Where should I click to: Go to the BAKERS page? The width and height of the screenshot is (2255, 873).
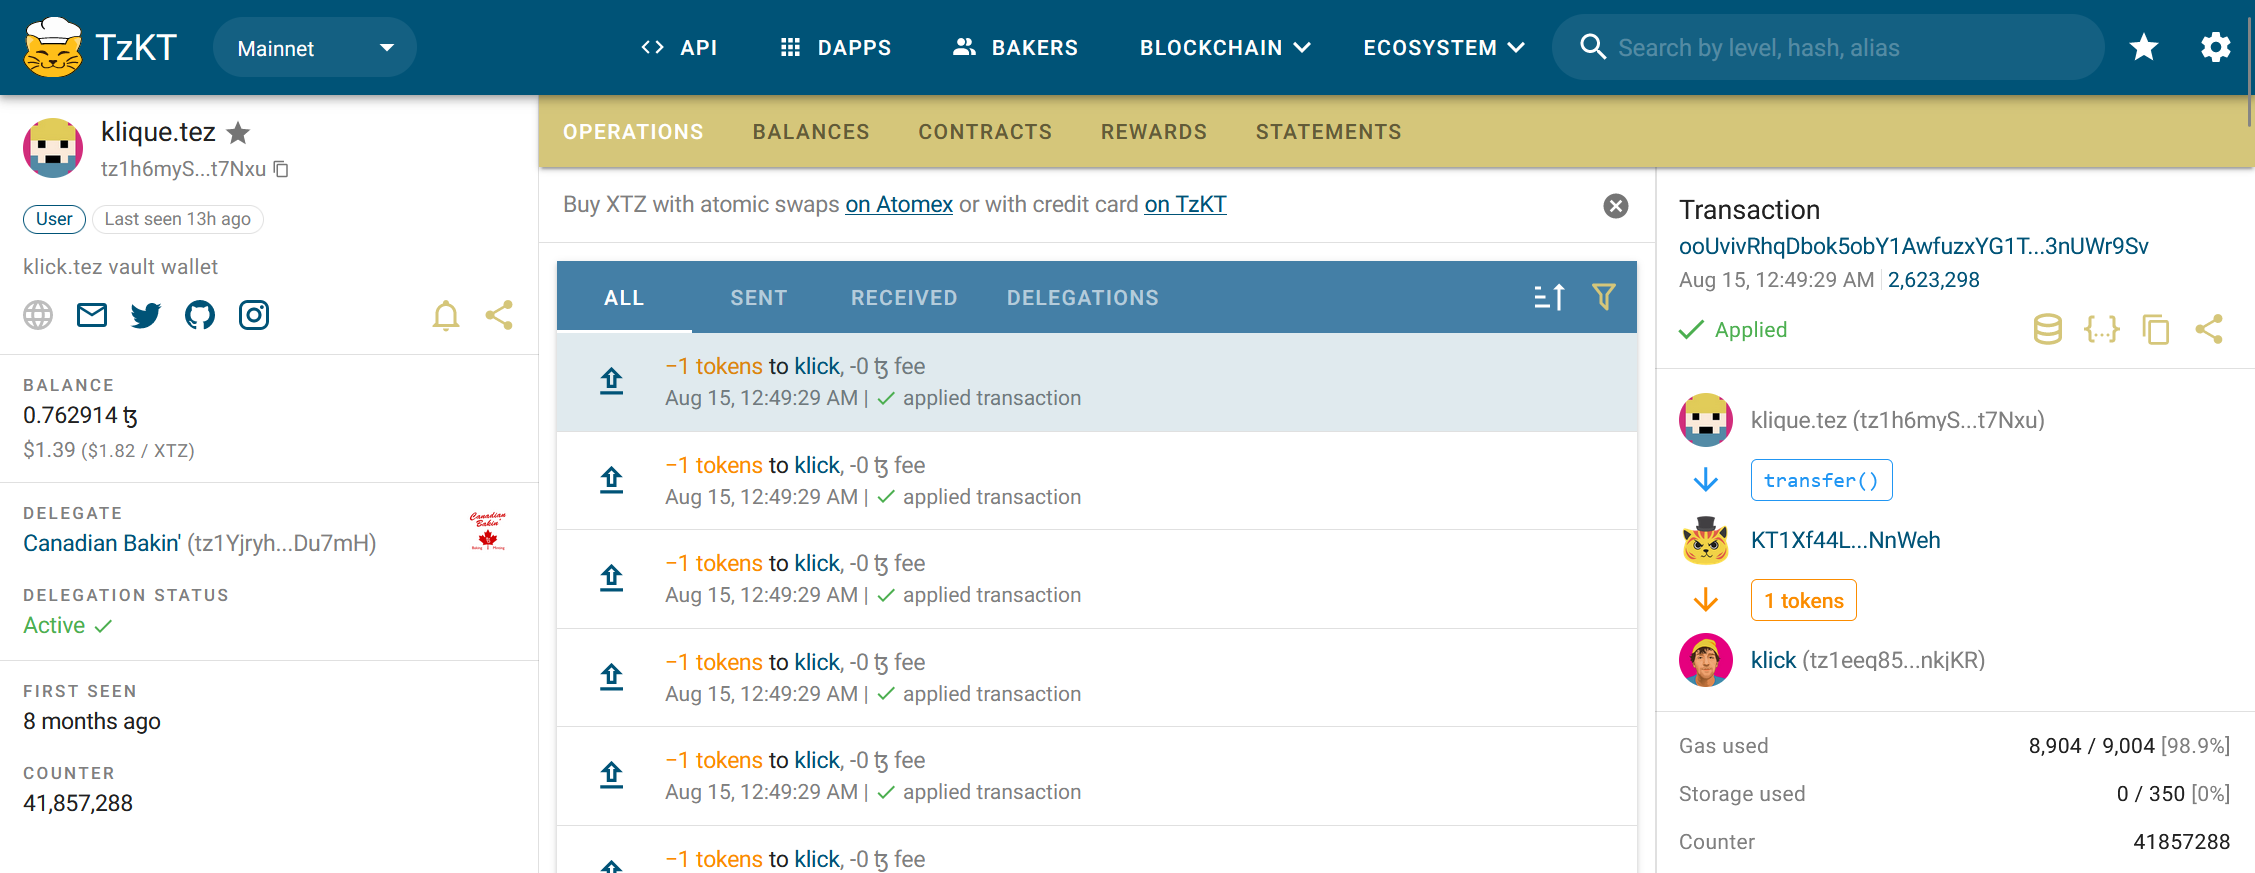point(1015,47)
